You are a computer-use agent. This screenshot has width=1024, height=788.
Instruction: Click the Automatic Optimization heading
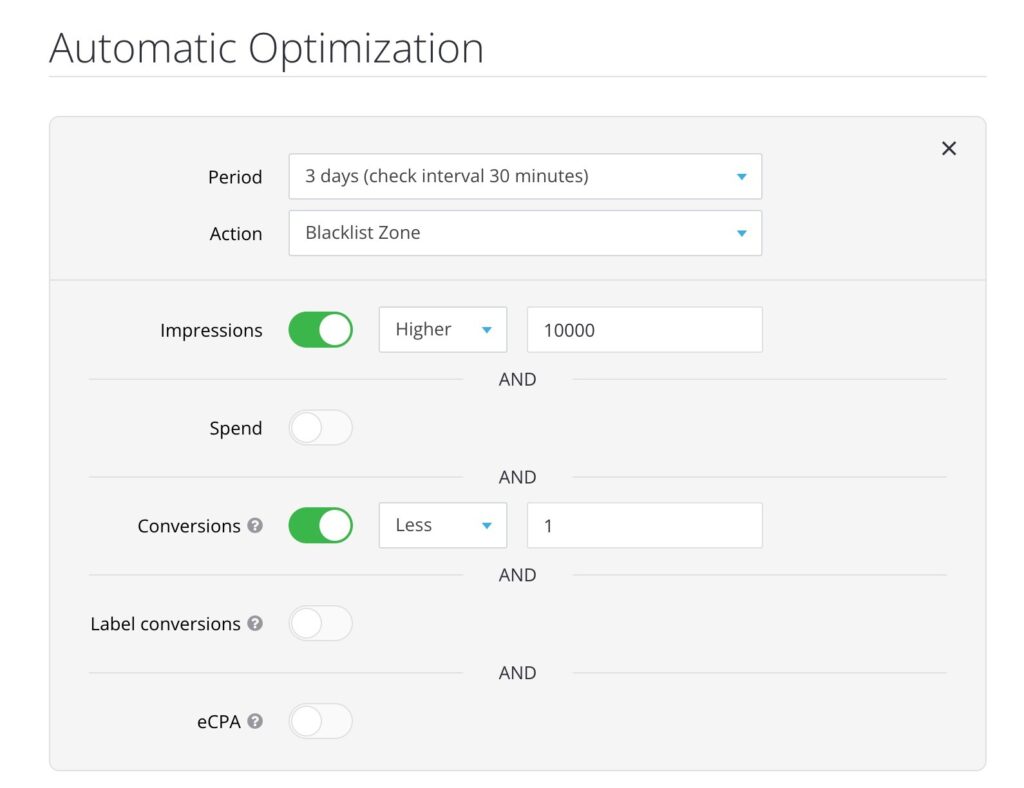coord(266,48)
